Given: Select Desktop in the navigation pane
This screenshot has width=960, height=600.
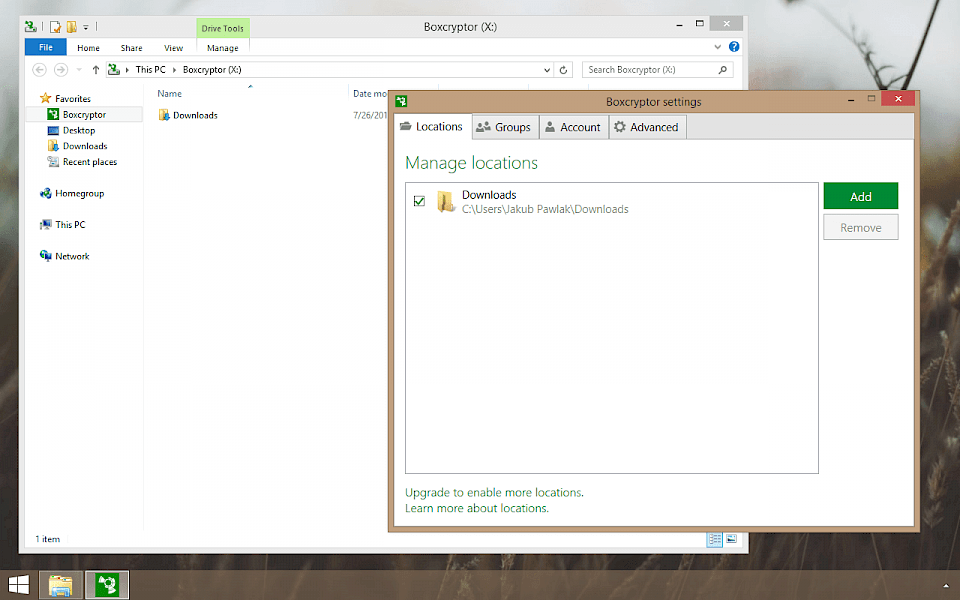Looking at the screenshot, I should pyautogui.click(x=79, y=130).
